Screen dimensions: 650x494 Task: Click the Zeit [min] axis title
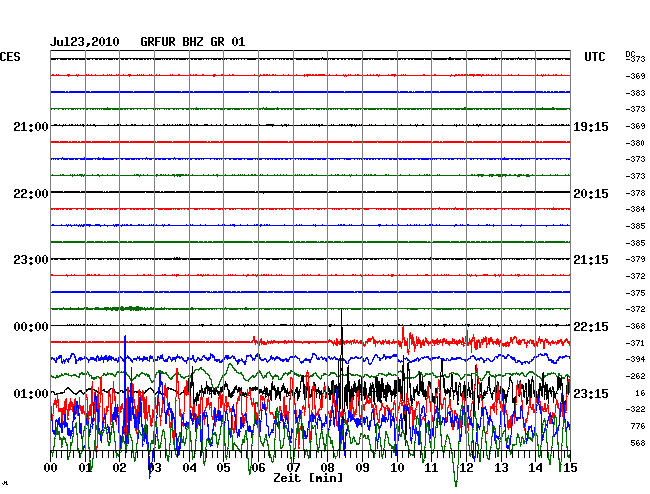point(308,478)
